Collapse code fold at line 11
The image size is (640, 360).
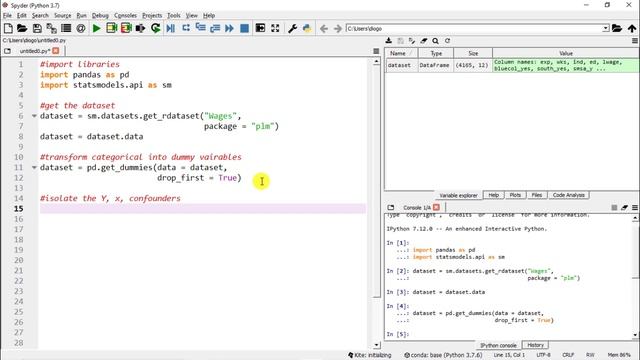point(34,167)
